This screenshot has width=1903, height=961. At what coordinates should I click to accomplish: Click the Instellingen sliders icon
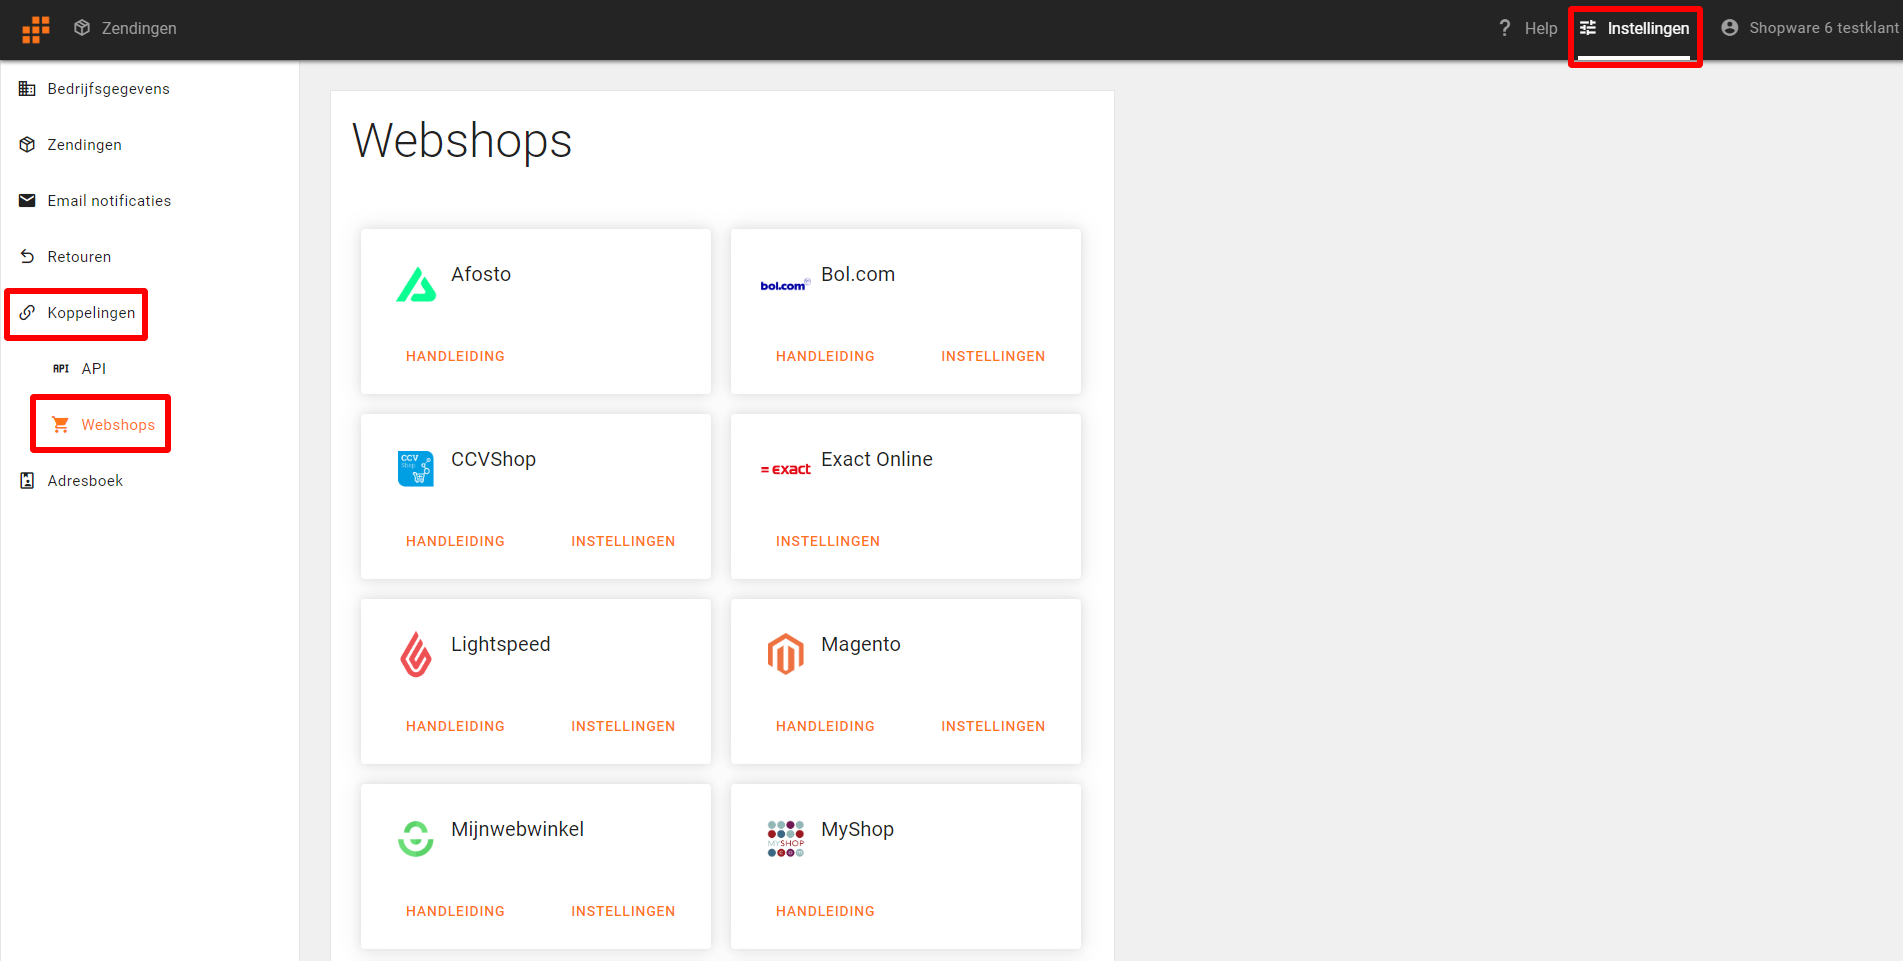1588,28
